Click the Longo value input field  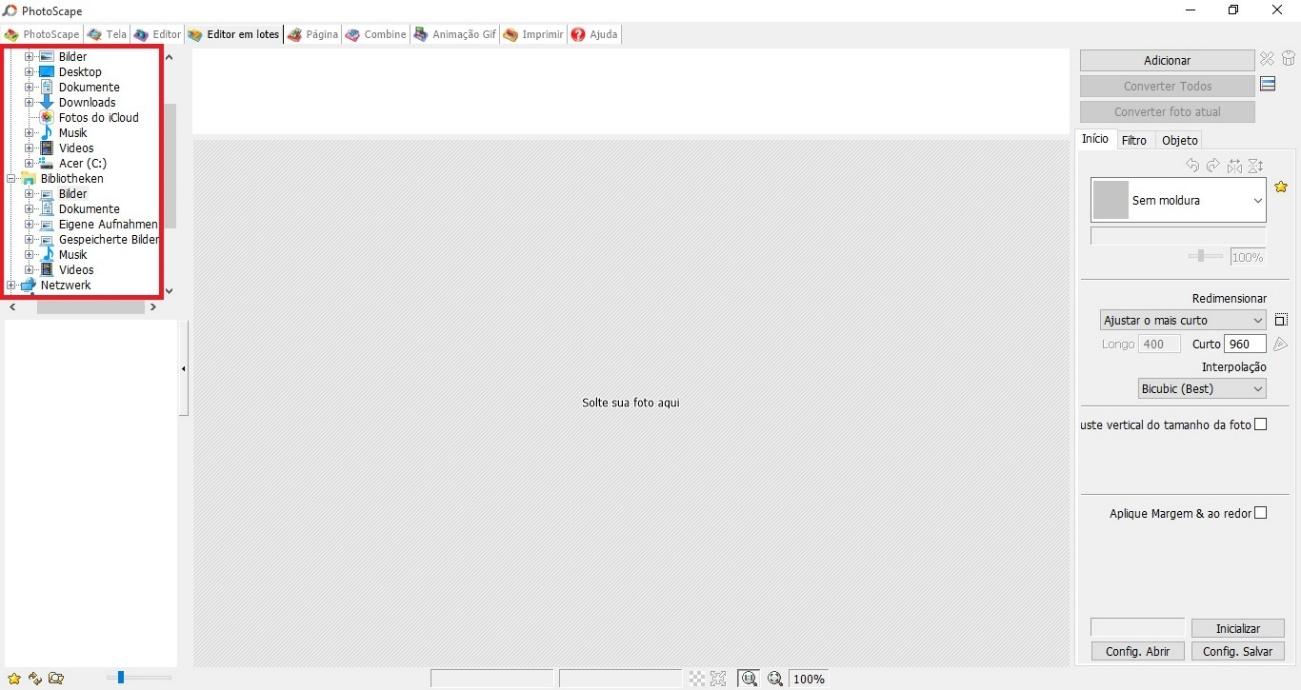1159,344
